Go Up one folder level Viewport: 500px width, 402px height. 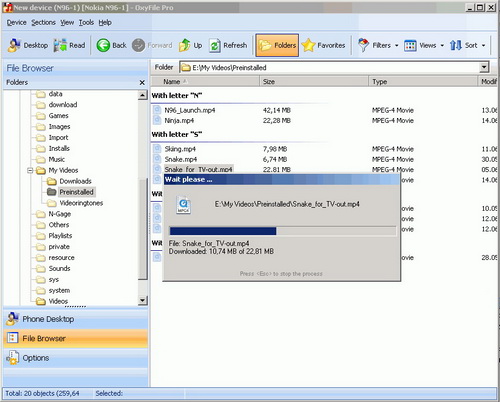(190, 45)
